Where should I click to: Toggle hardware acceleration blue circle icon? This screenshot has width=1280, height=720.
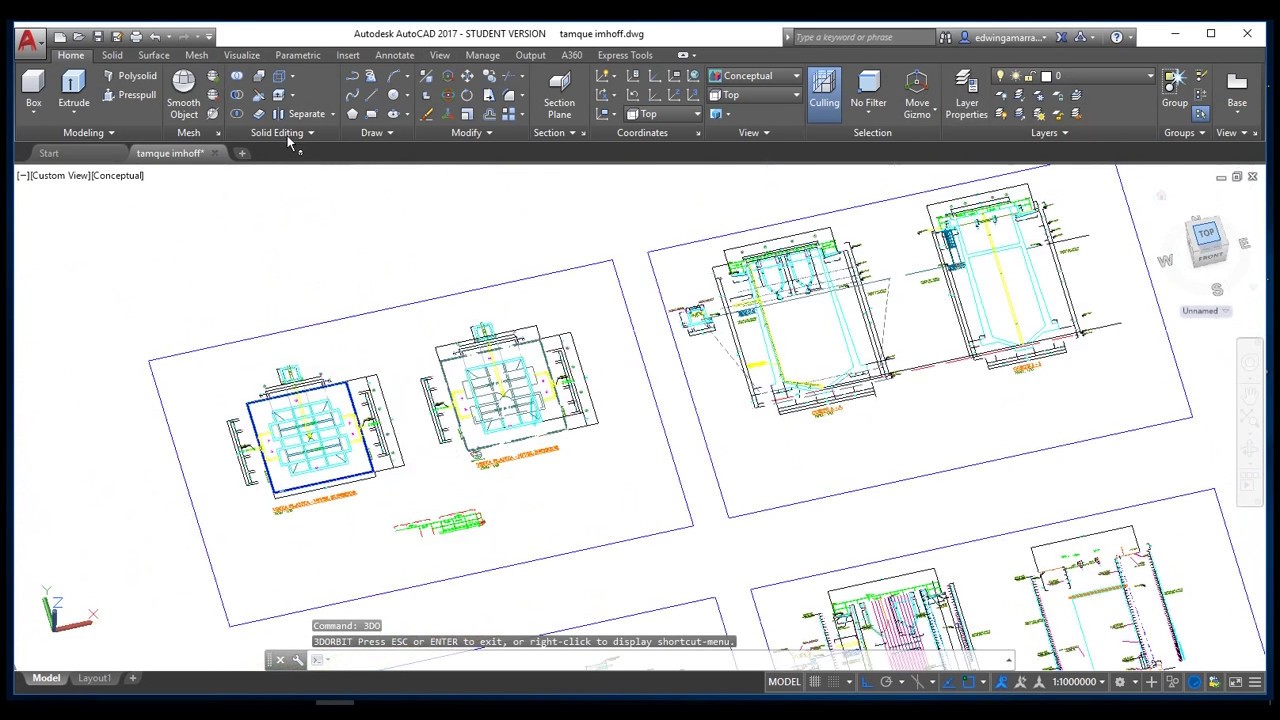click(1195, 682)
